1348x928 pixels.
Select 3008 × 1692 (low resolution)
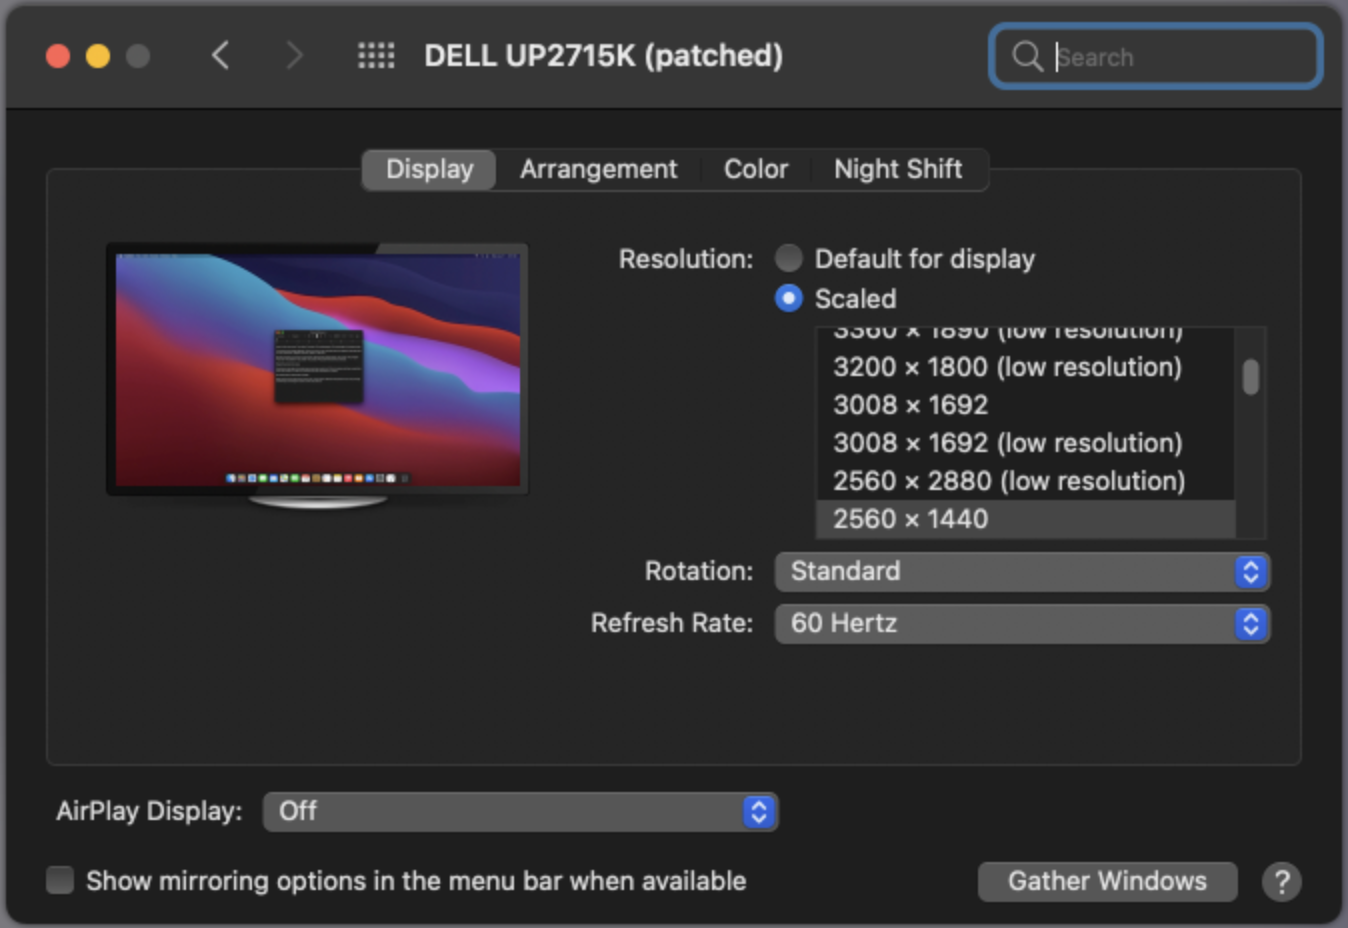[1026, 443]
